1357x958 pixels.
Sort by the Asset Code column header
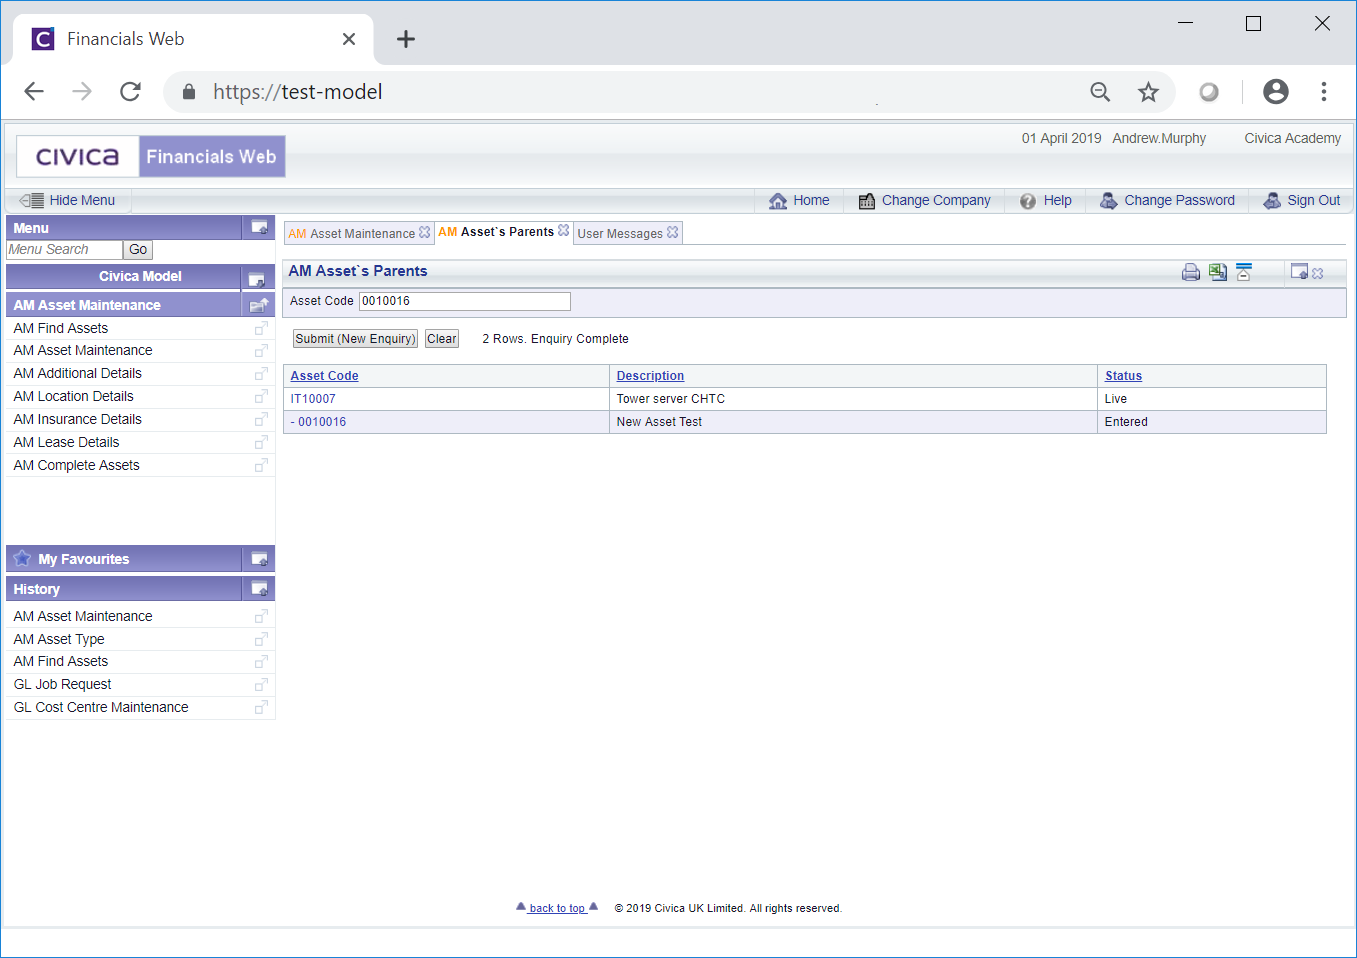324,376
